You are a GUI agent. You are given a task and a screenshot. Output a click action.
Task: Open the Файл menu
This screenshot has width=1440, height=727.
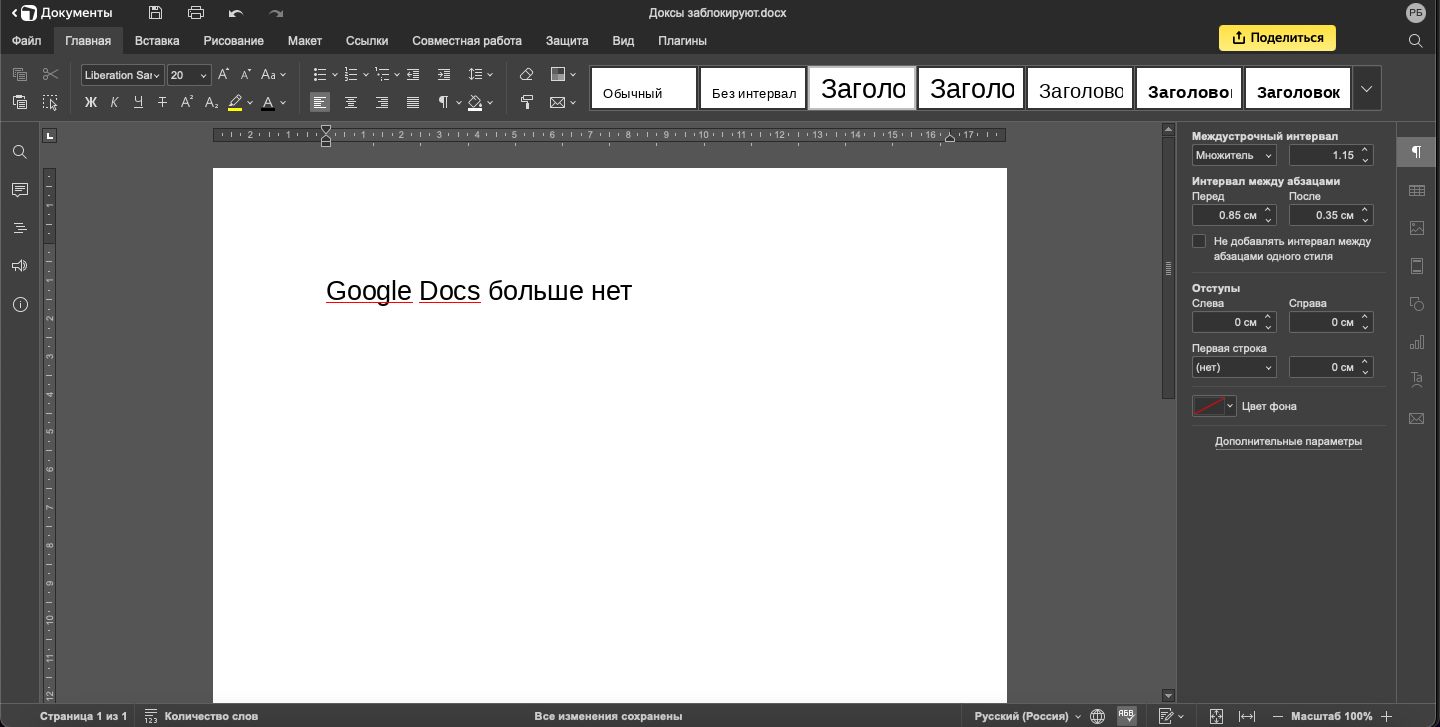coord(27,41)
